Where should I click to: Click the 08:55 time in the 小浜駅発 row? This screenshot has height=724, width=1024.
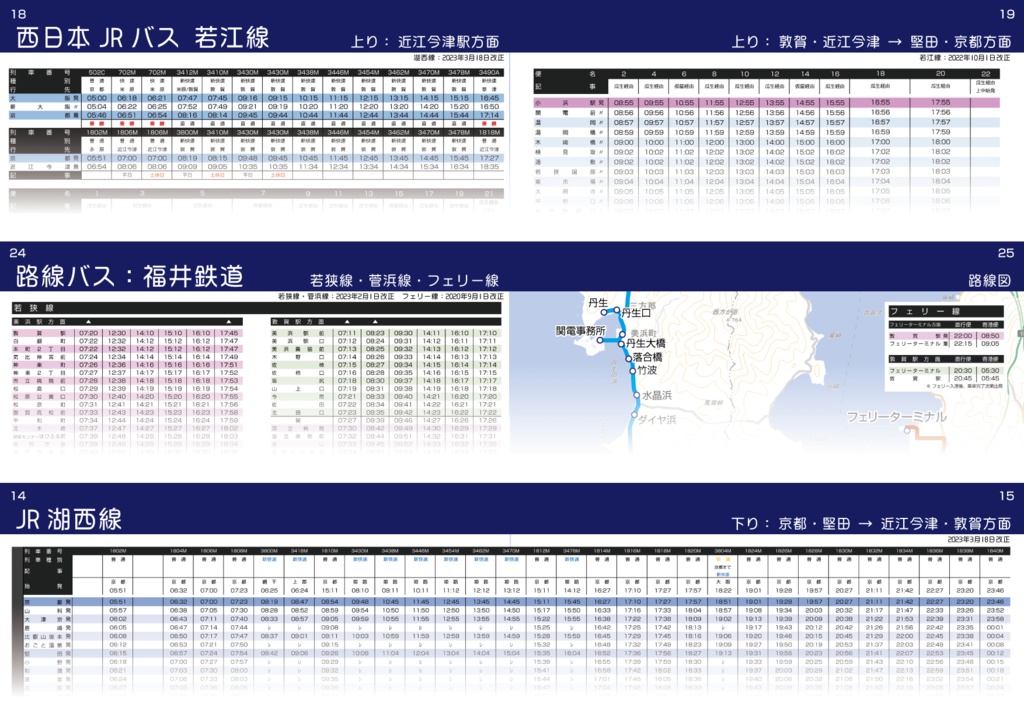coord(624,102)
